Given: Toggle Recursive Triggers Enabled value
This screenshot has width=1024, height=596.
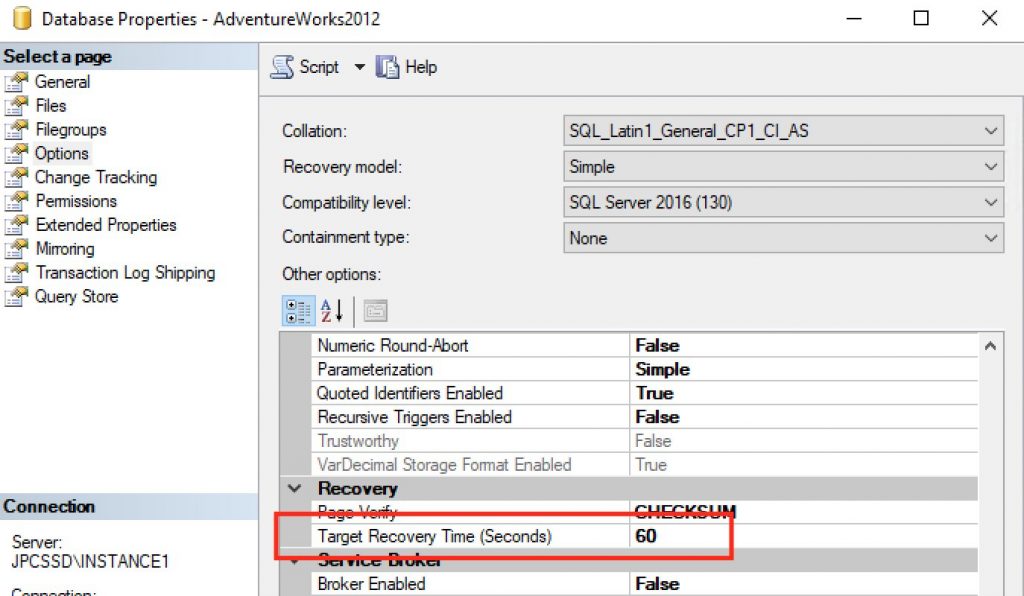Looking at the screenshot, I should coord(700,417).
